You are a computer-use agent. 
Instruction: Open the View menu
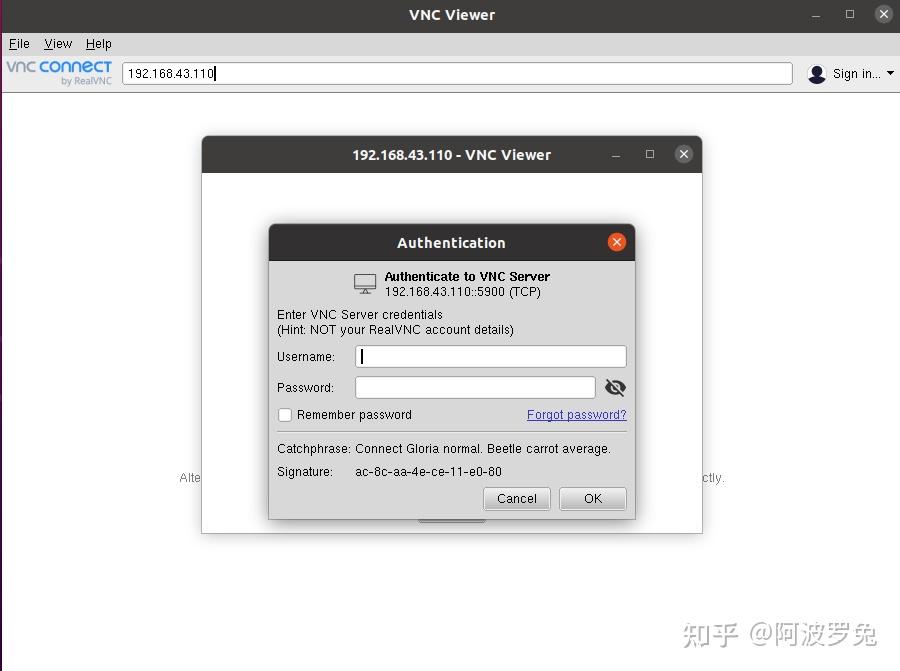57,43
